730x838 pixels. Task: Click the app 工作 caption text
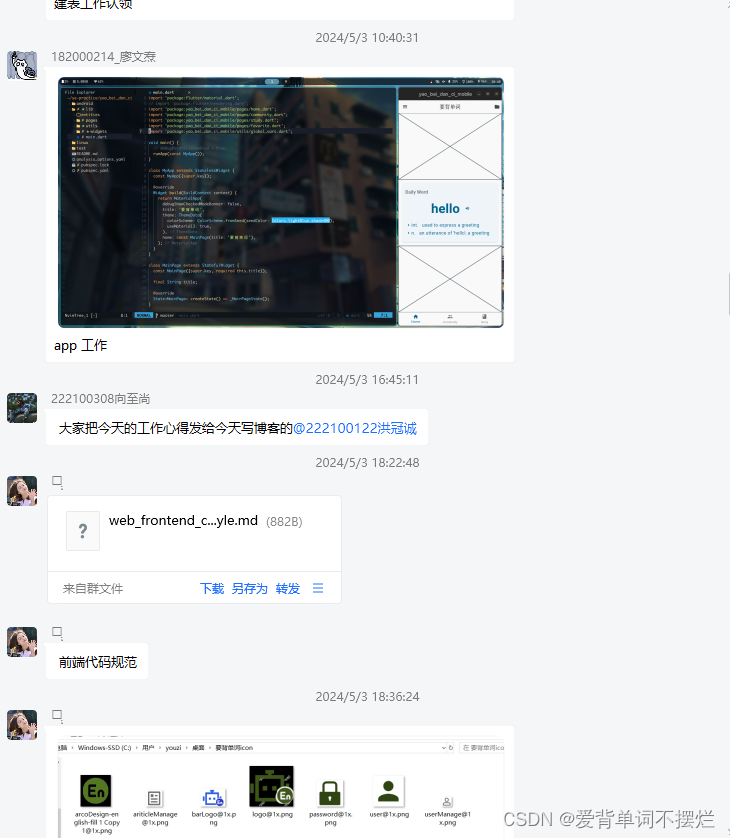click(x=80, y=345)
